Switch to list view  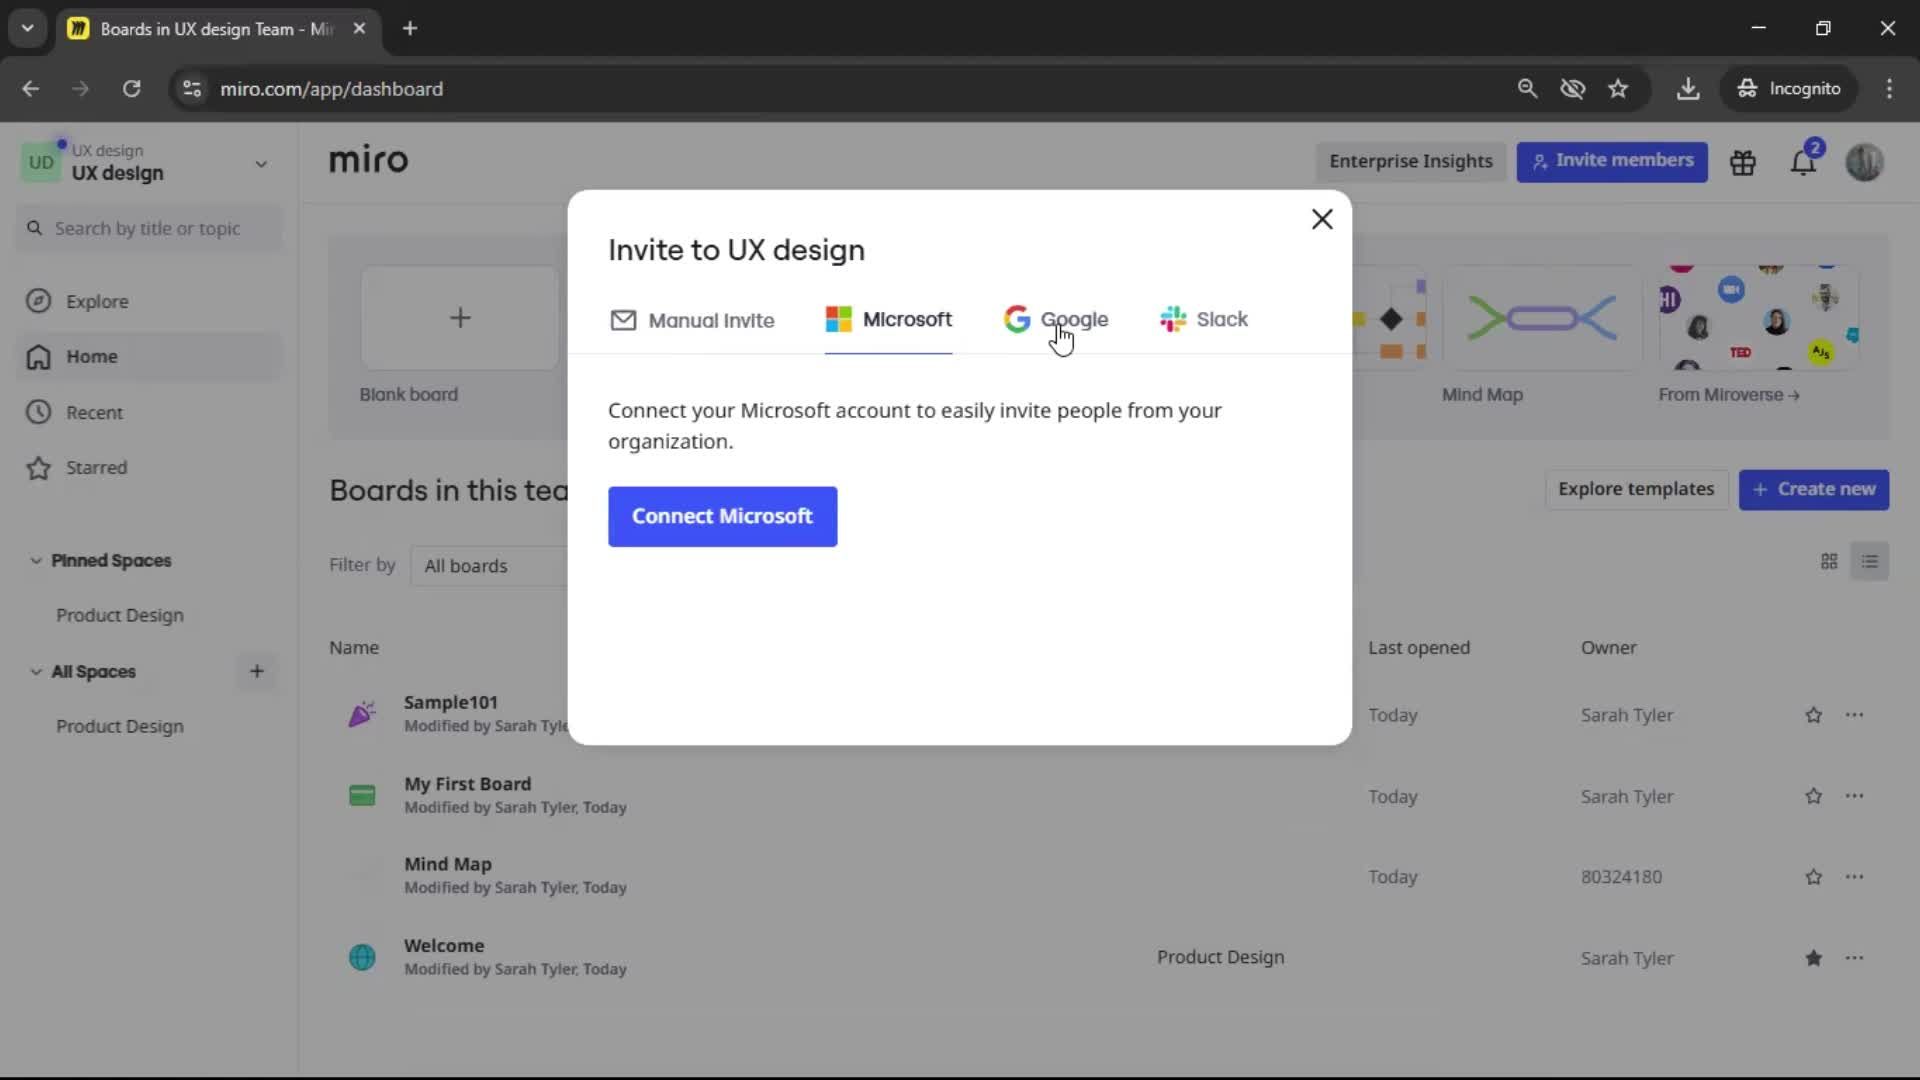coord(1869,562)
